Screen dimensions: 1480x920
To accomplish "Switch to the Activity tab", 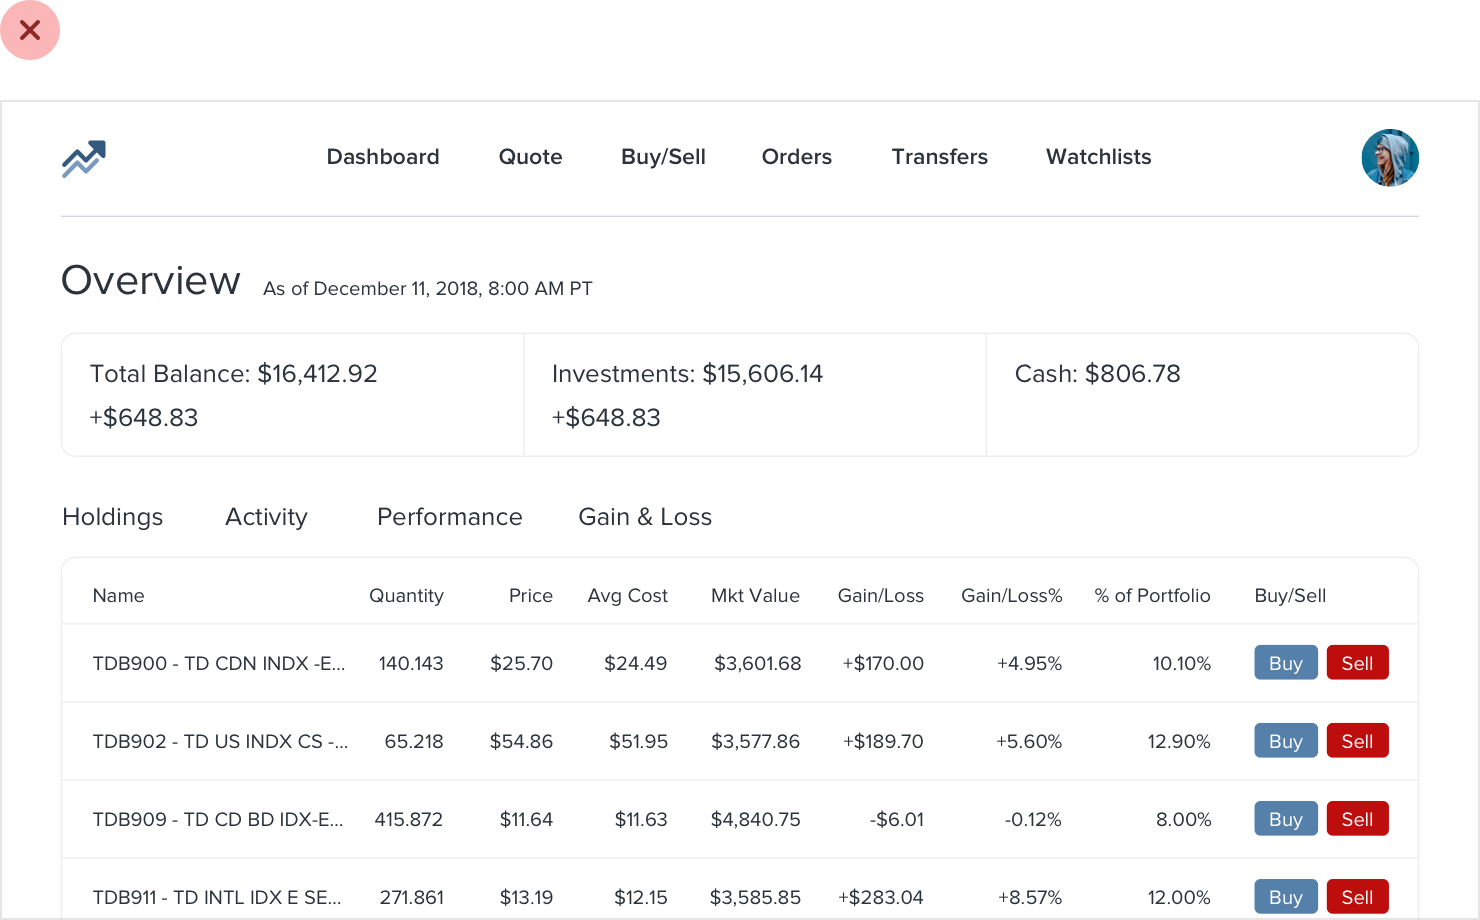I will click(266, 517).
